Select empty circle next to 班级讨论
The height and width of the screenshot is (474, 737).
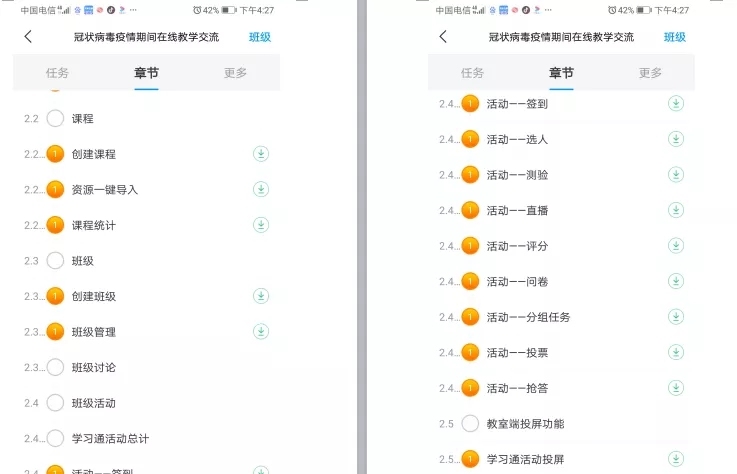(55, 367)
